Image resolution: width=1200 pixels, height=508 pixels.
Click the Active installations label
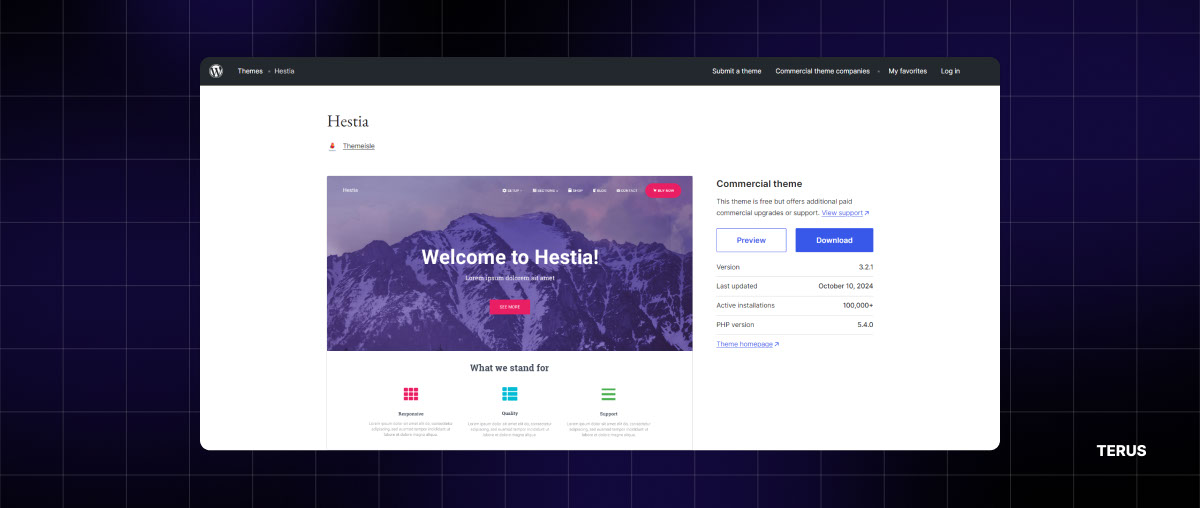pyautogui.click(x=746, y=305)
